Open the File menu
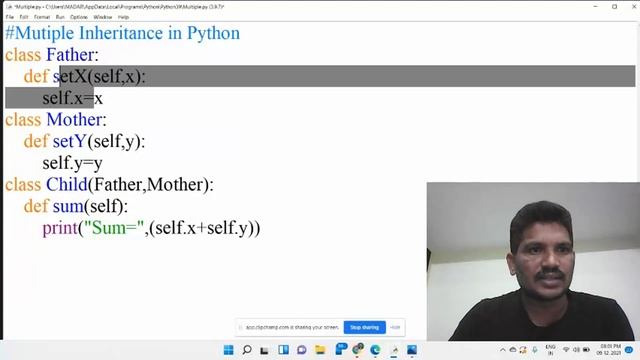 click(x=10, y=17)
